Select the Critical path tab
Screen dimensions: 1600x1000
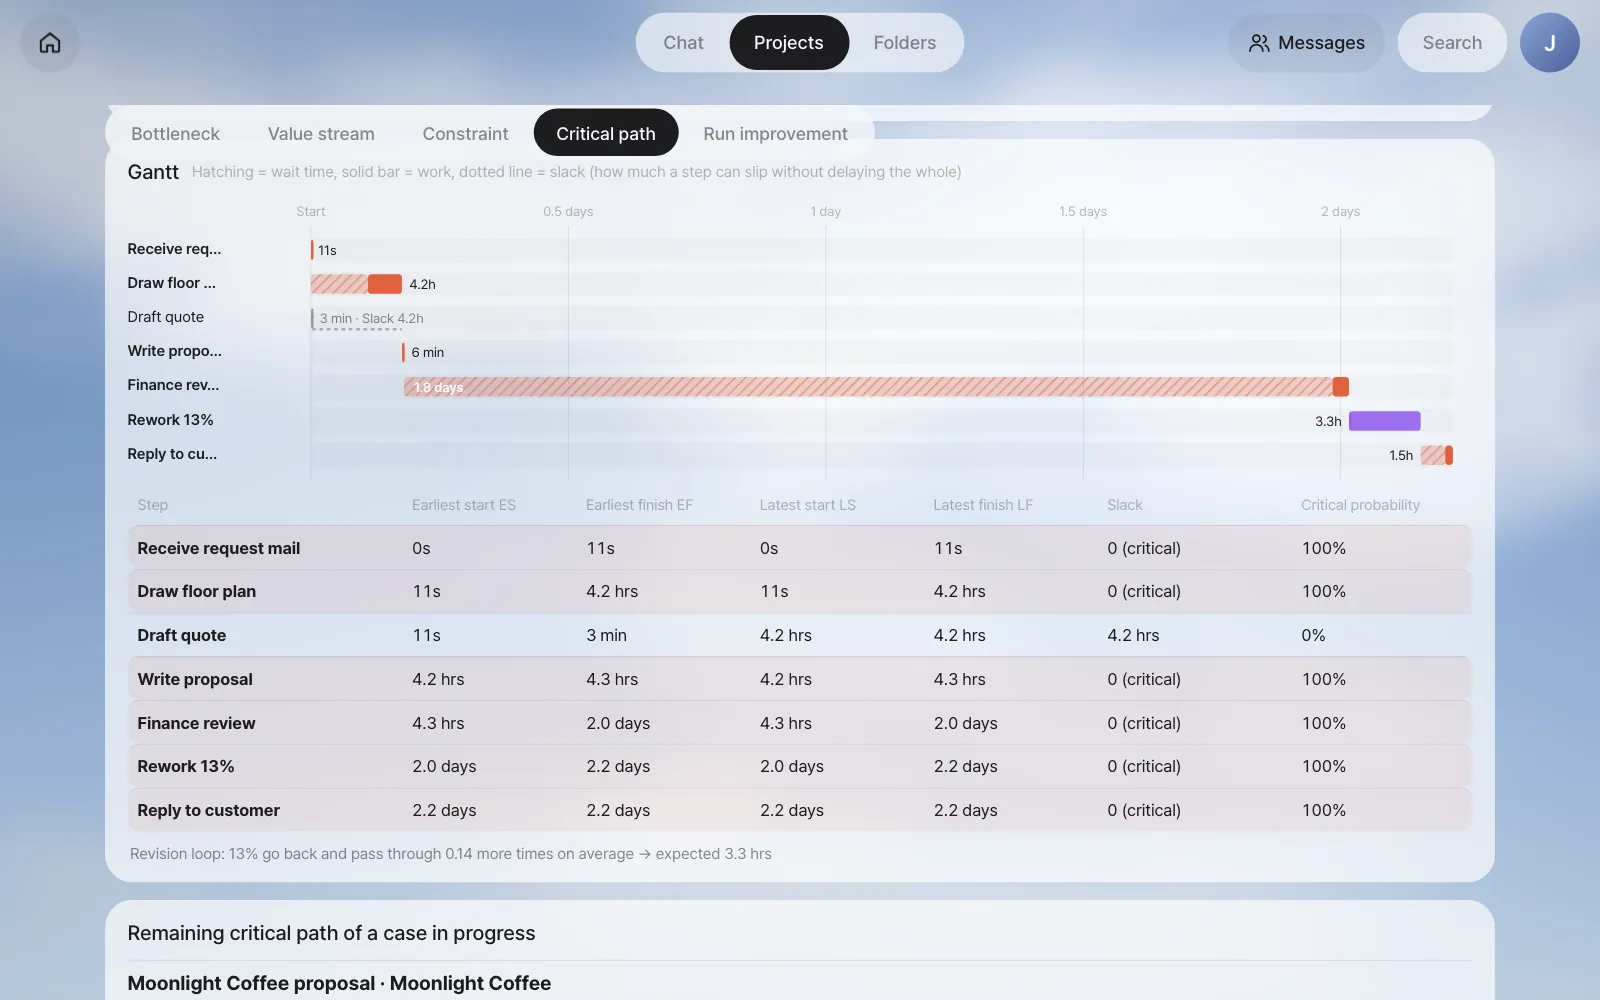coord(606,133)
